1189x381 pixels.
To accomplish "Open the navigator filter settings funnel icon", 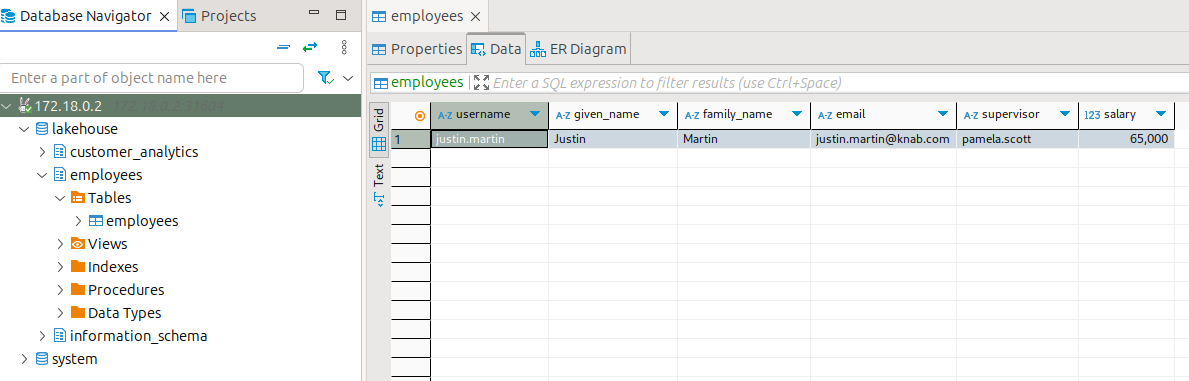I will (x=325, y=78).
